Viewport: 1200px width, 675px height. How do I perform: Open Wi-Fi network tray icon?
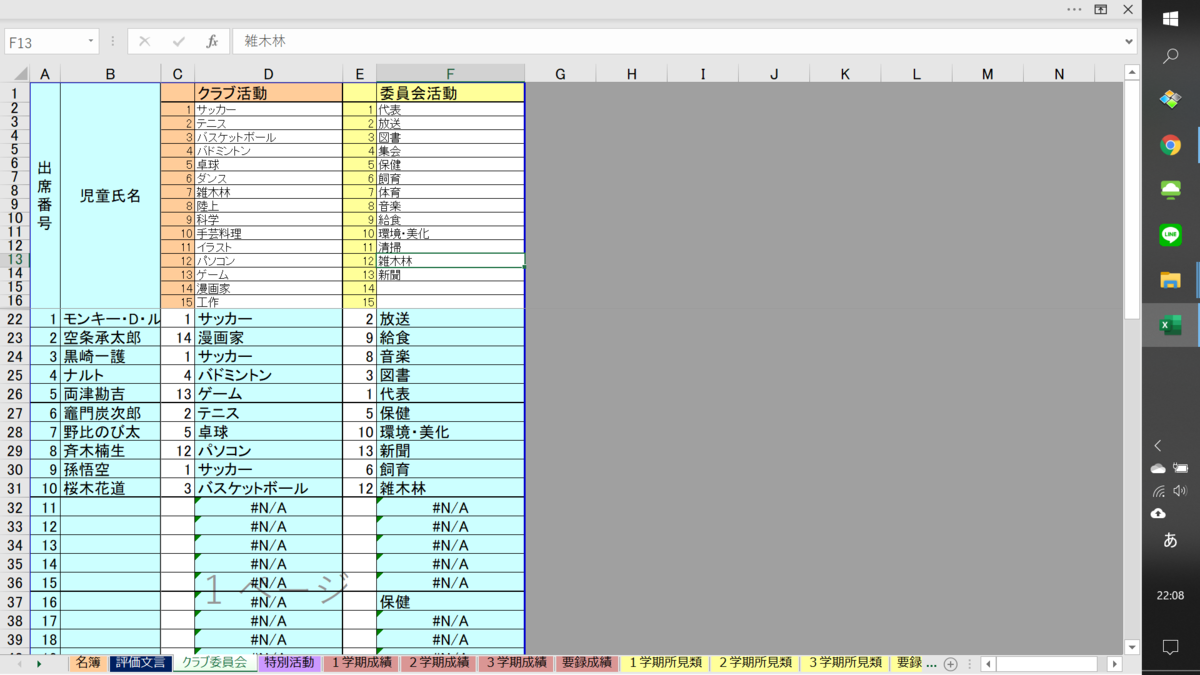(1158, 491)
